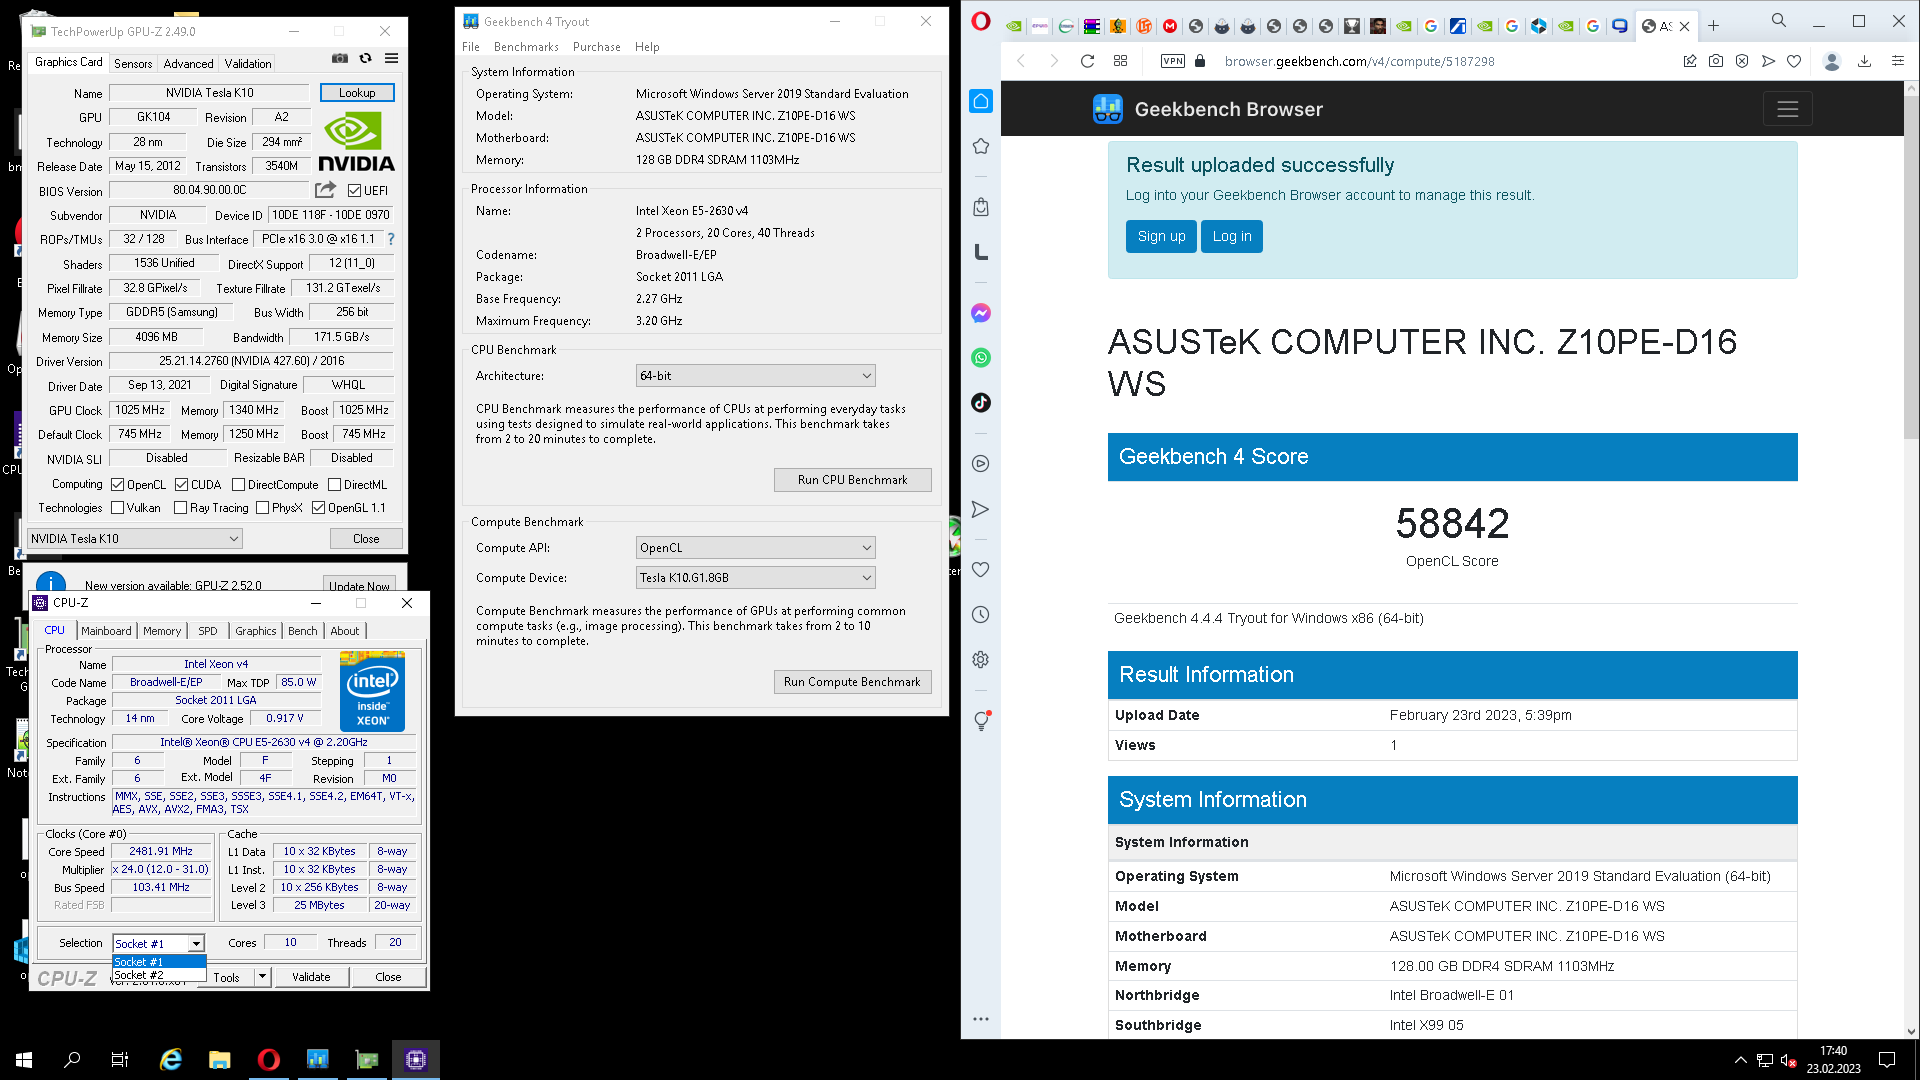Click bus interface question mark icon
Image resolution: width=1920 pixels, height=1080 pixels.
tap(391, 239)
